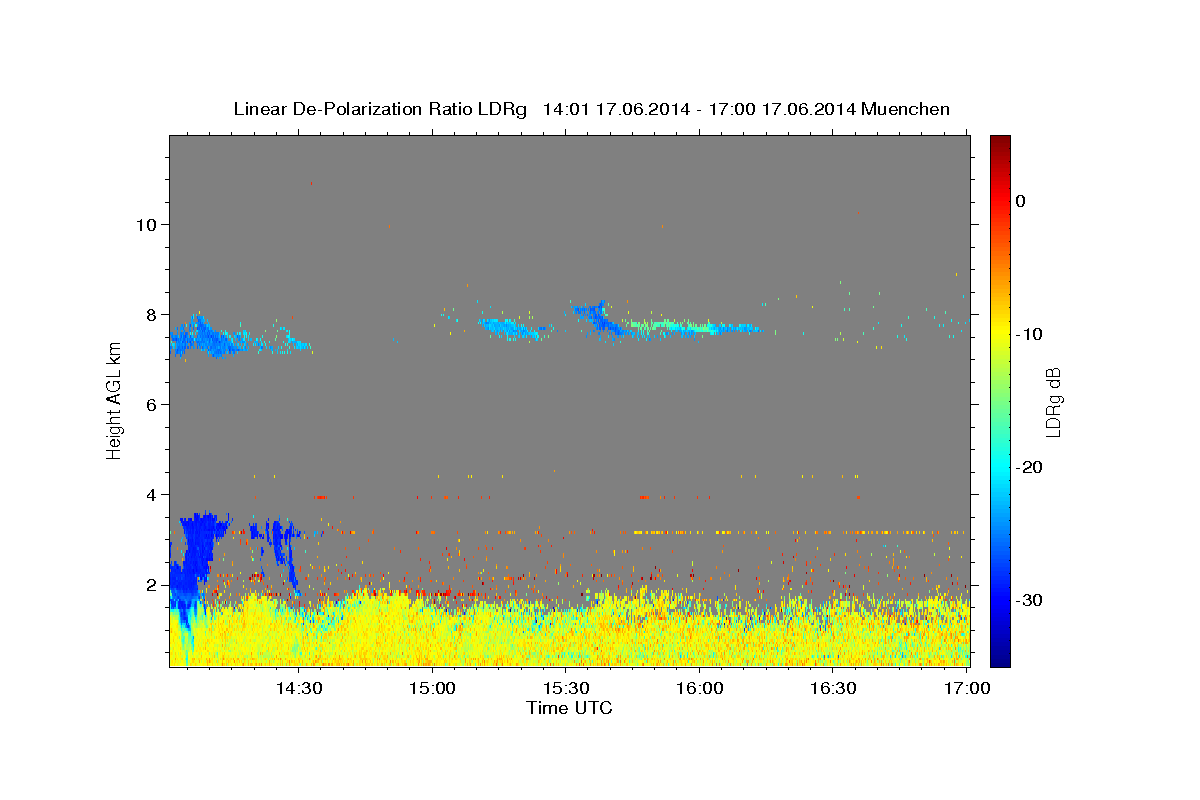The image size is (1200, 800).
Task: Click the 14:30 time tick label
Action: (299, 688)
